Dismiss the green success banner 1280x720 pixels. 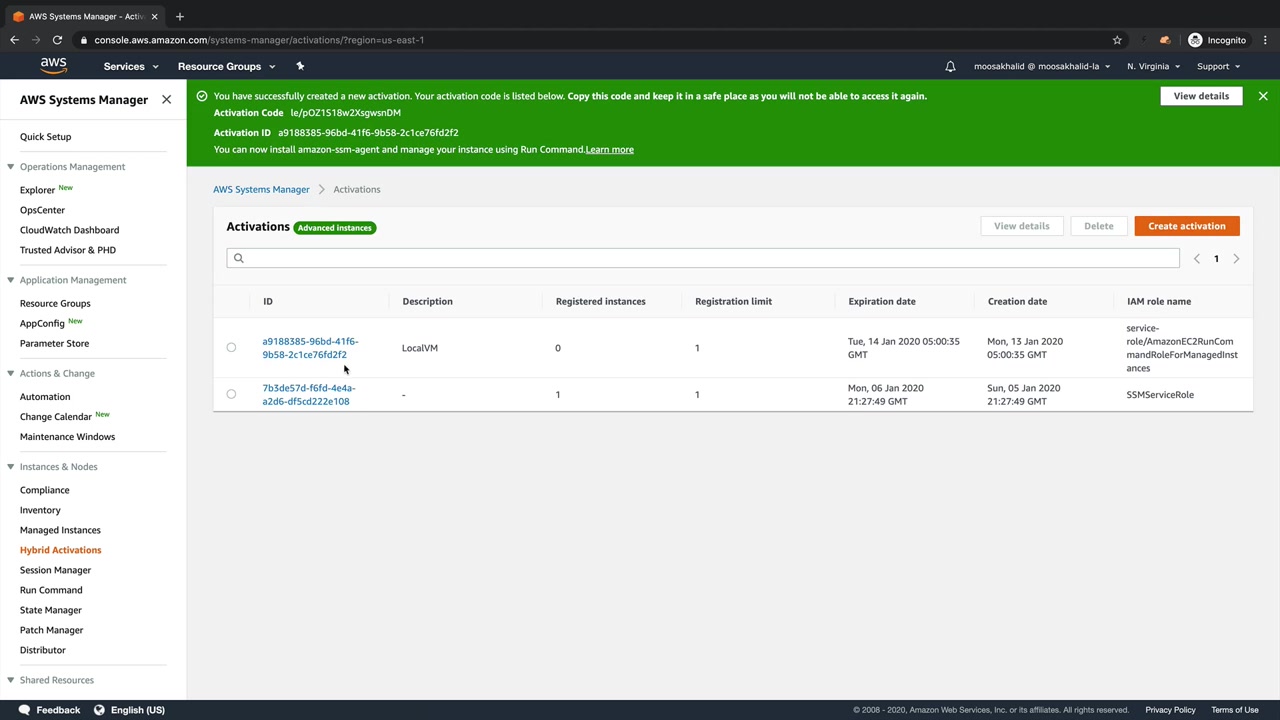point(1263,96)
